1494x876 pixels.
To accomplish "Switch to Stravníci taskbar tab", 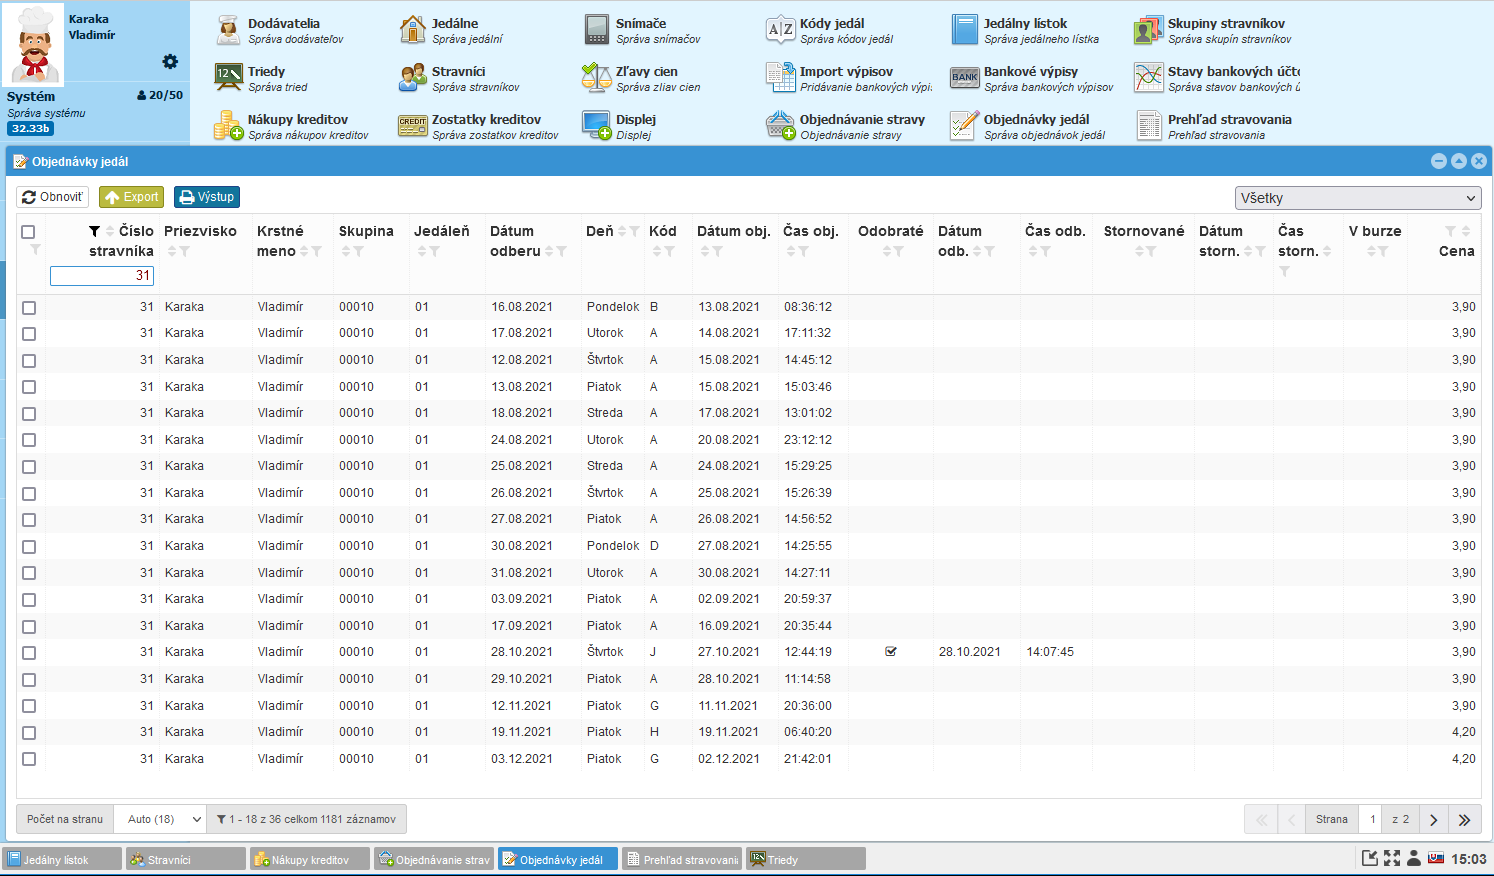I will (186, 859).
